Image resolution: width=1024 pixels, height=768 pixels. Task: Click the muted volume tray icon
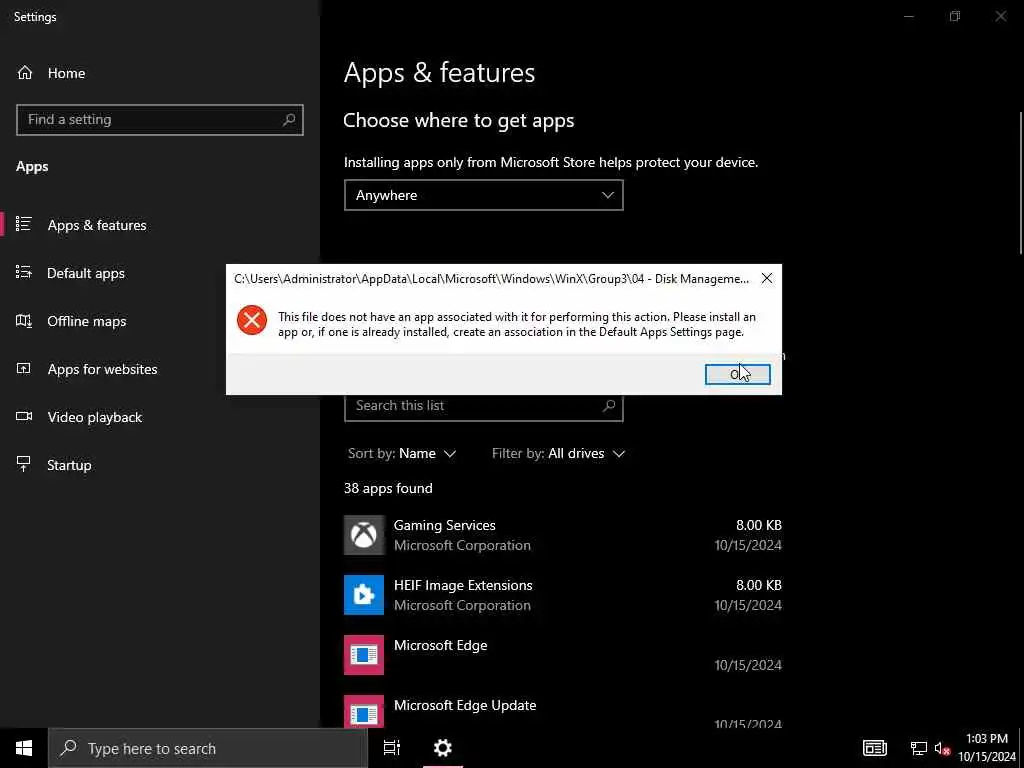click(942, 748)
